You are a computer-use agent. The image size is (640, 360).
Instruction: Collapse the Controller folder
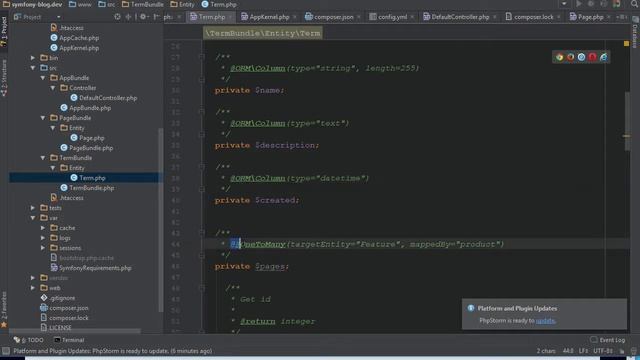(x=53, y=88)
